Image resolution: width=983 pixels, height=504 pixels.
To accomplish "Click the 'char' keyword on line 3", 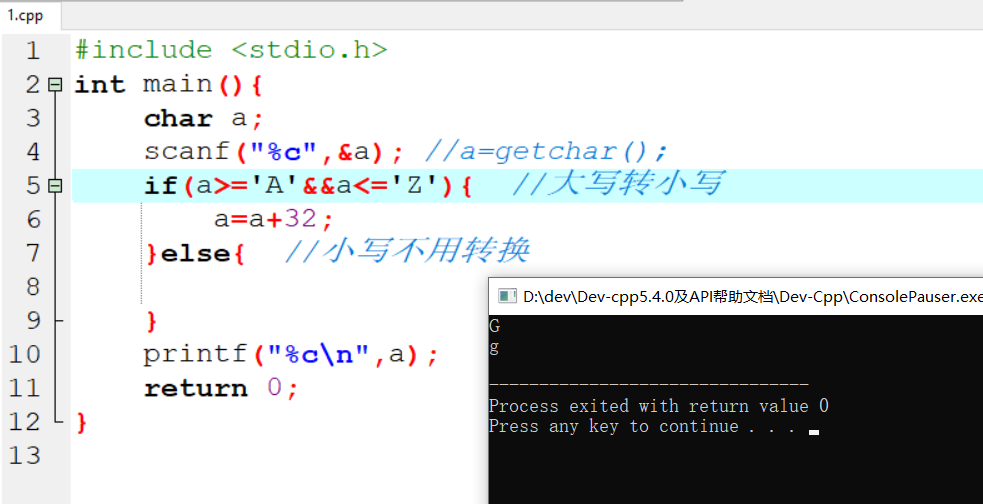I will click(x=178, y=118).
